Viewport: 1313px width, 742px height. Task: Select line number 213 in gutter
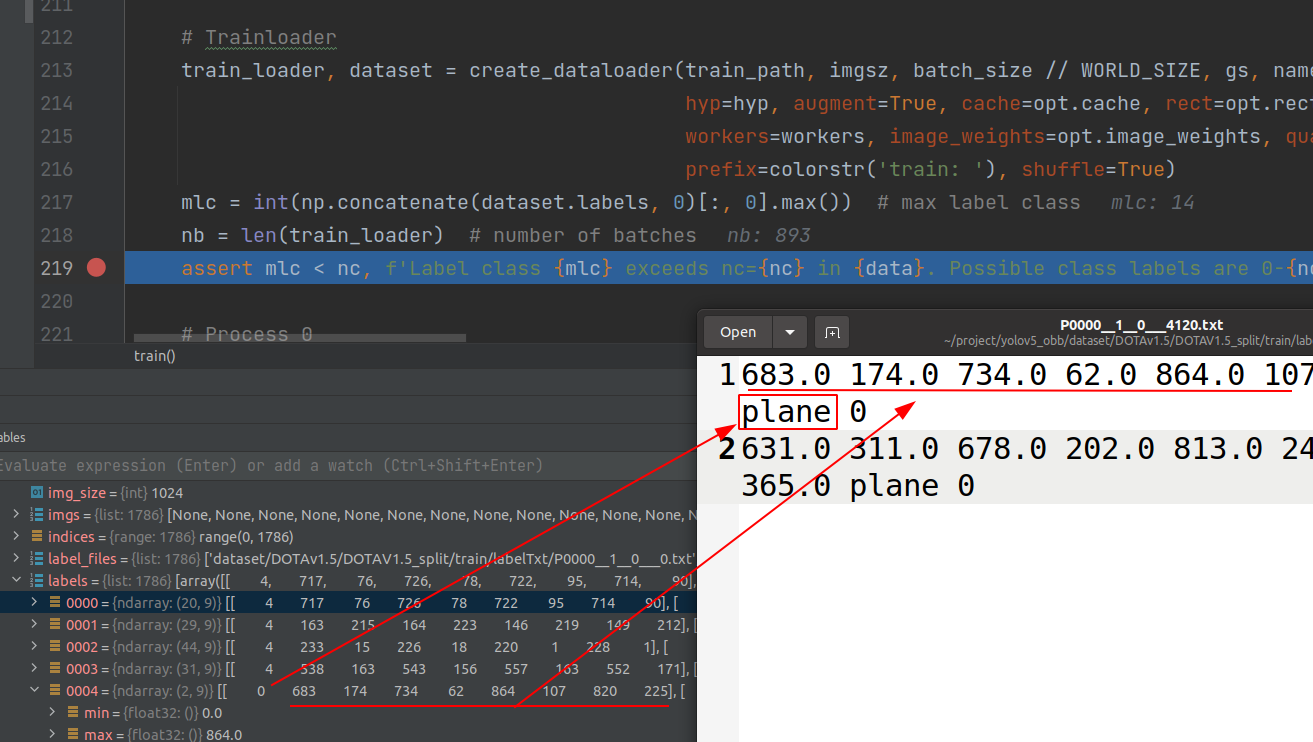click(x=56, y=70)
